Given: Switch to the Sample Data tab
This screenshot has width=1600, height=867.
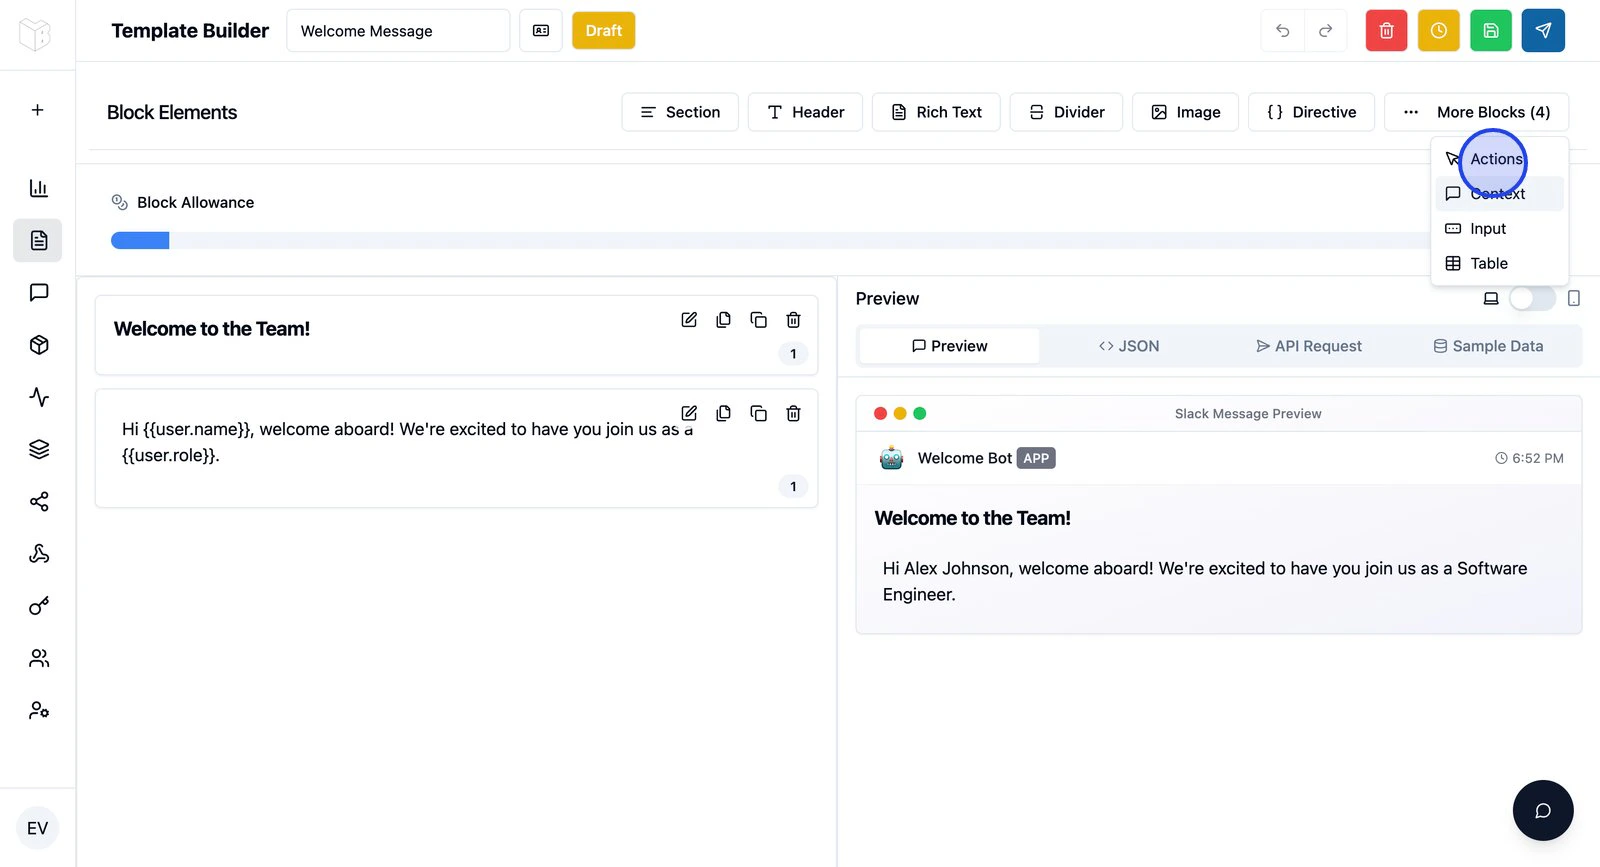Looking at the screenshot, I should coord(1489,346).
